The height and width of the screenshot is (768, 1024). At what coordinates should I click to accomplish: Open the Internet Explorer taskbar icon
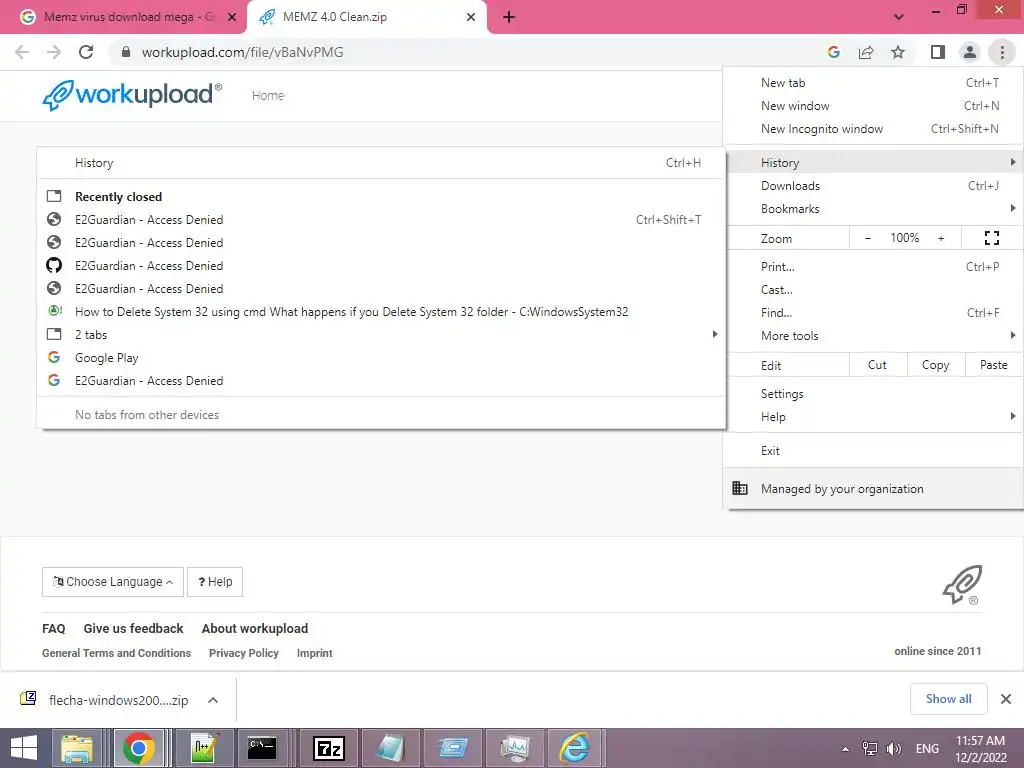[575, 748]
